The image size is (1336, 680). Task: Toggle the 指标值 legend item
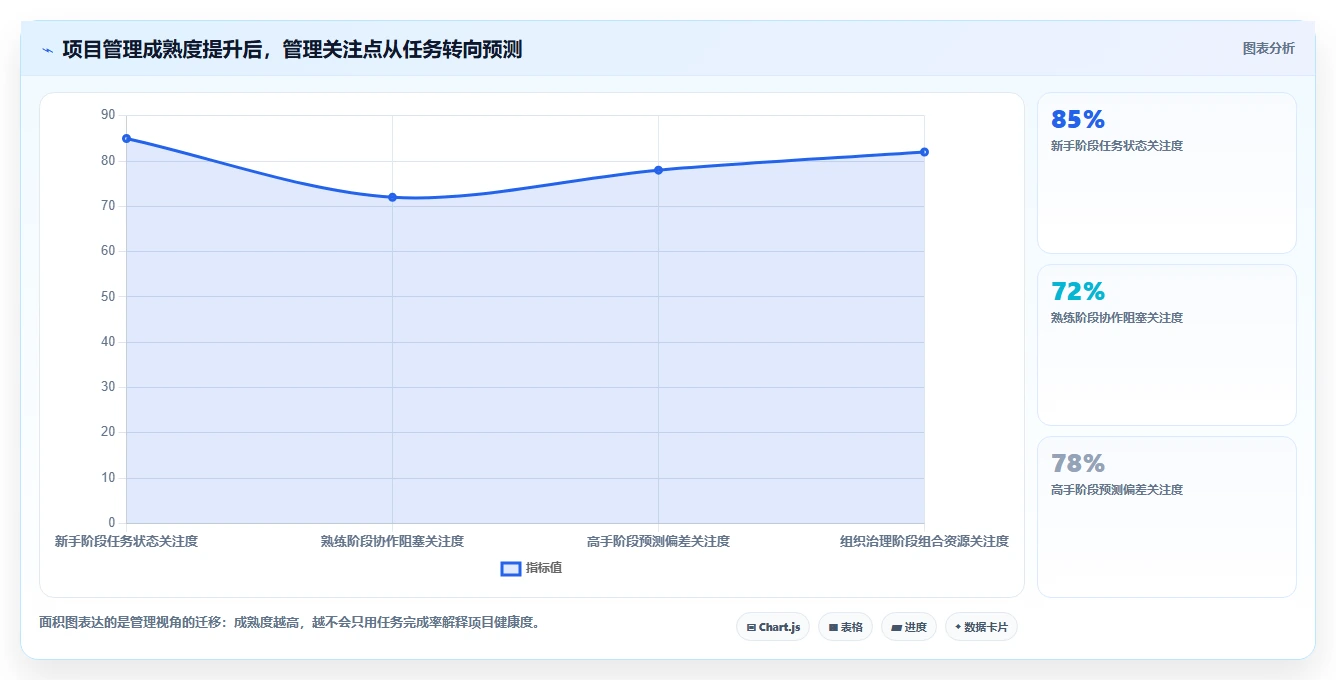531,568
